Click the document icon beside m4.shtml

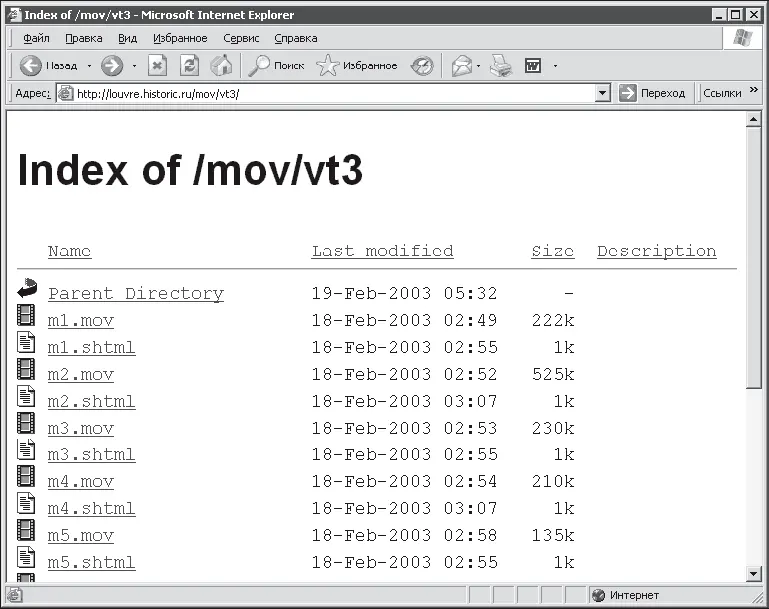point(26,503)
